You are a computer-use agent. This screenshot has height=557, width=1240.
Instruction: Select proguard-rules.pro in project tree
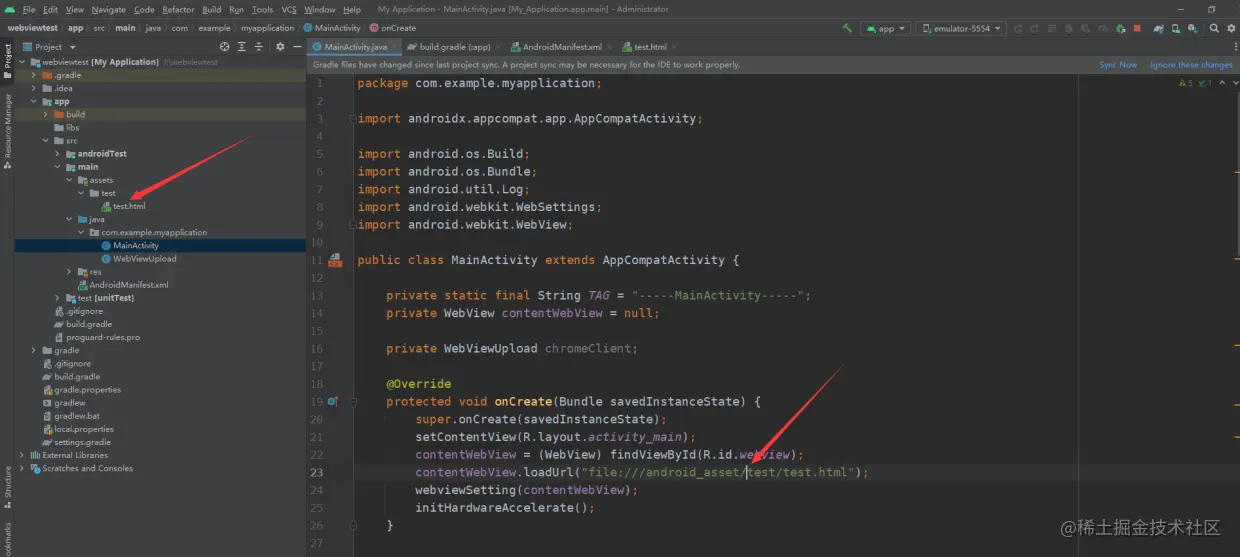103,337
